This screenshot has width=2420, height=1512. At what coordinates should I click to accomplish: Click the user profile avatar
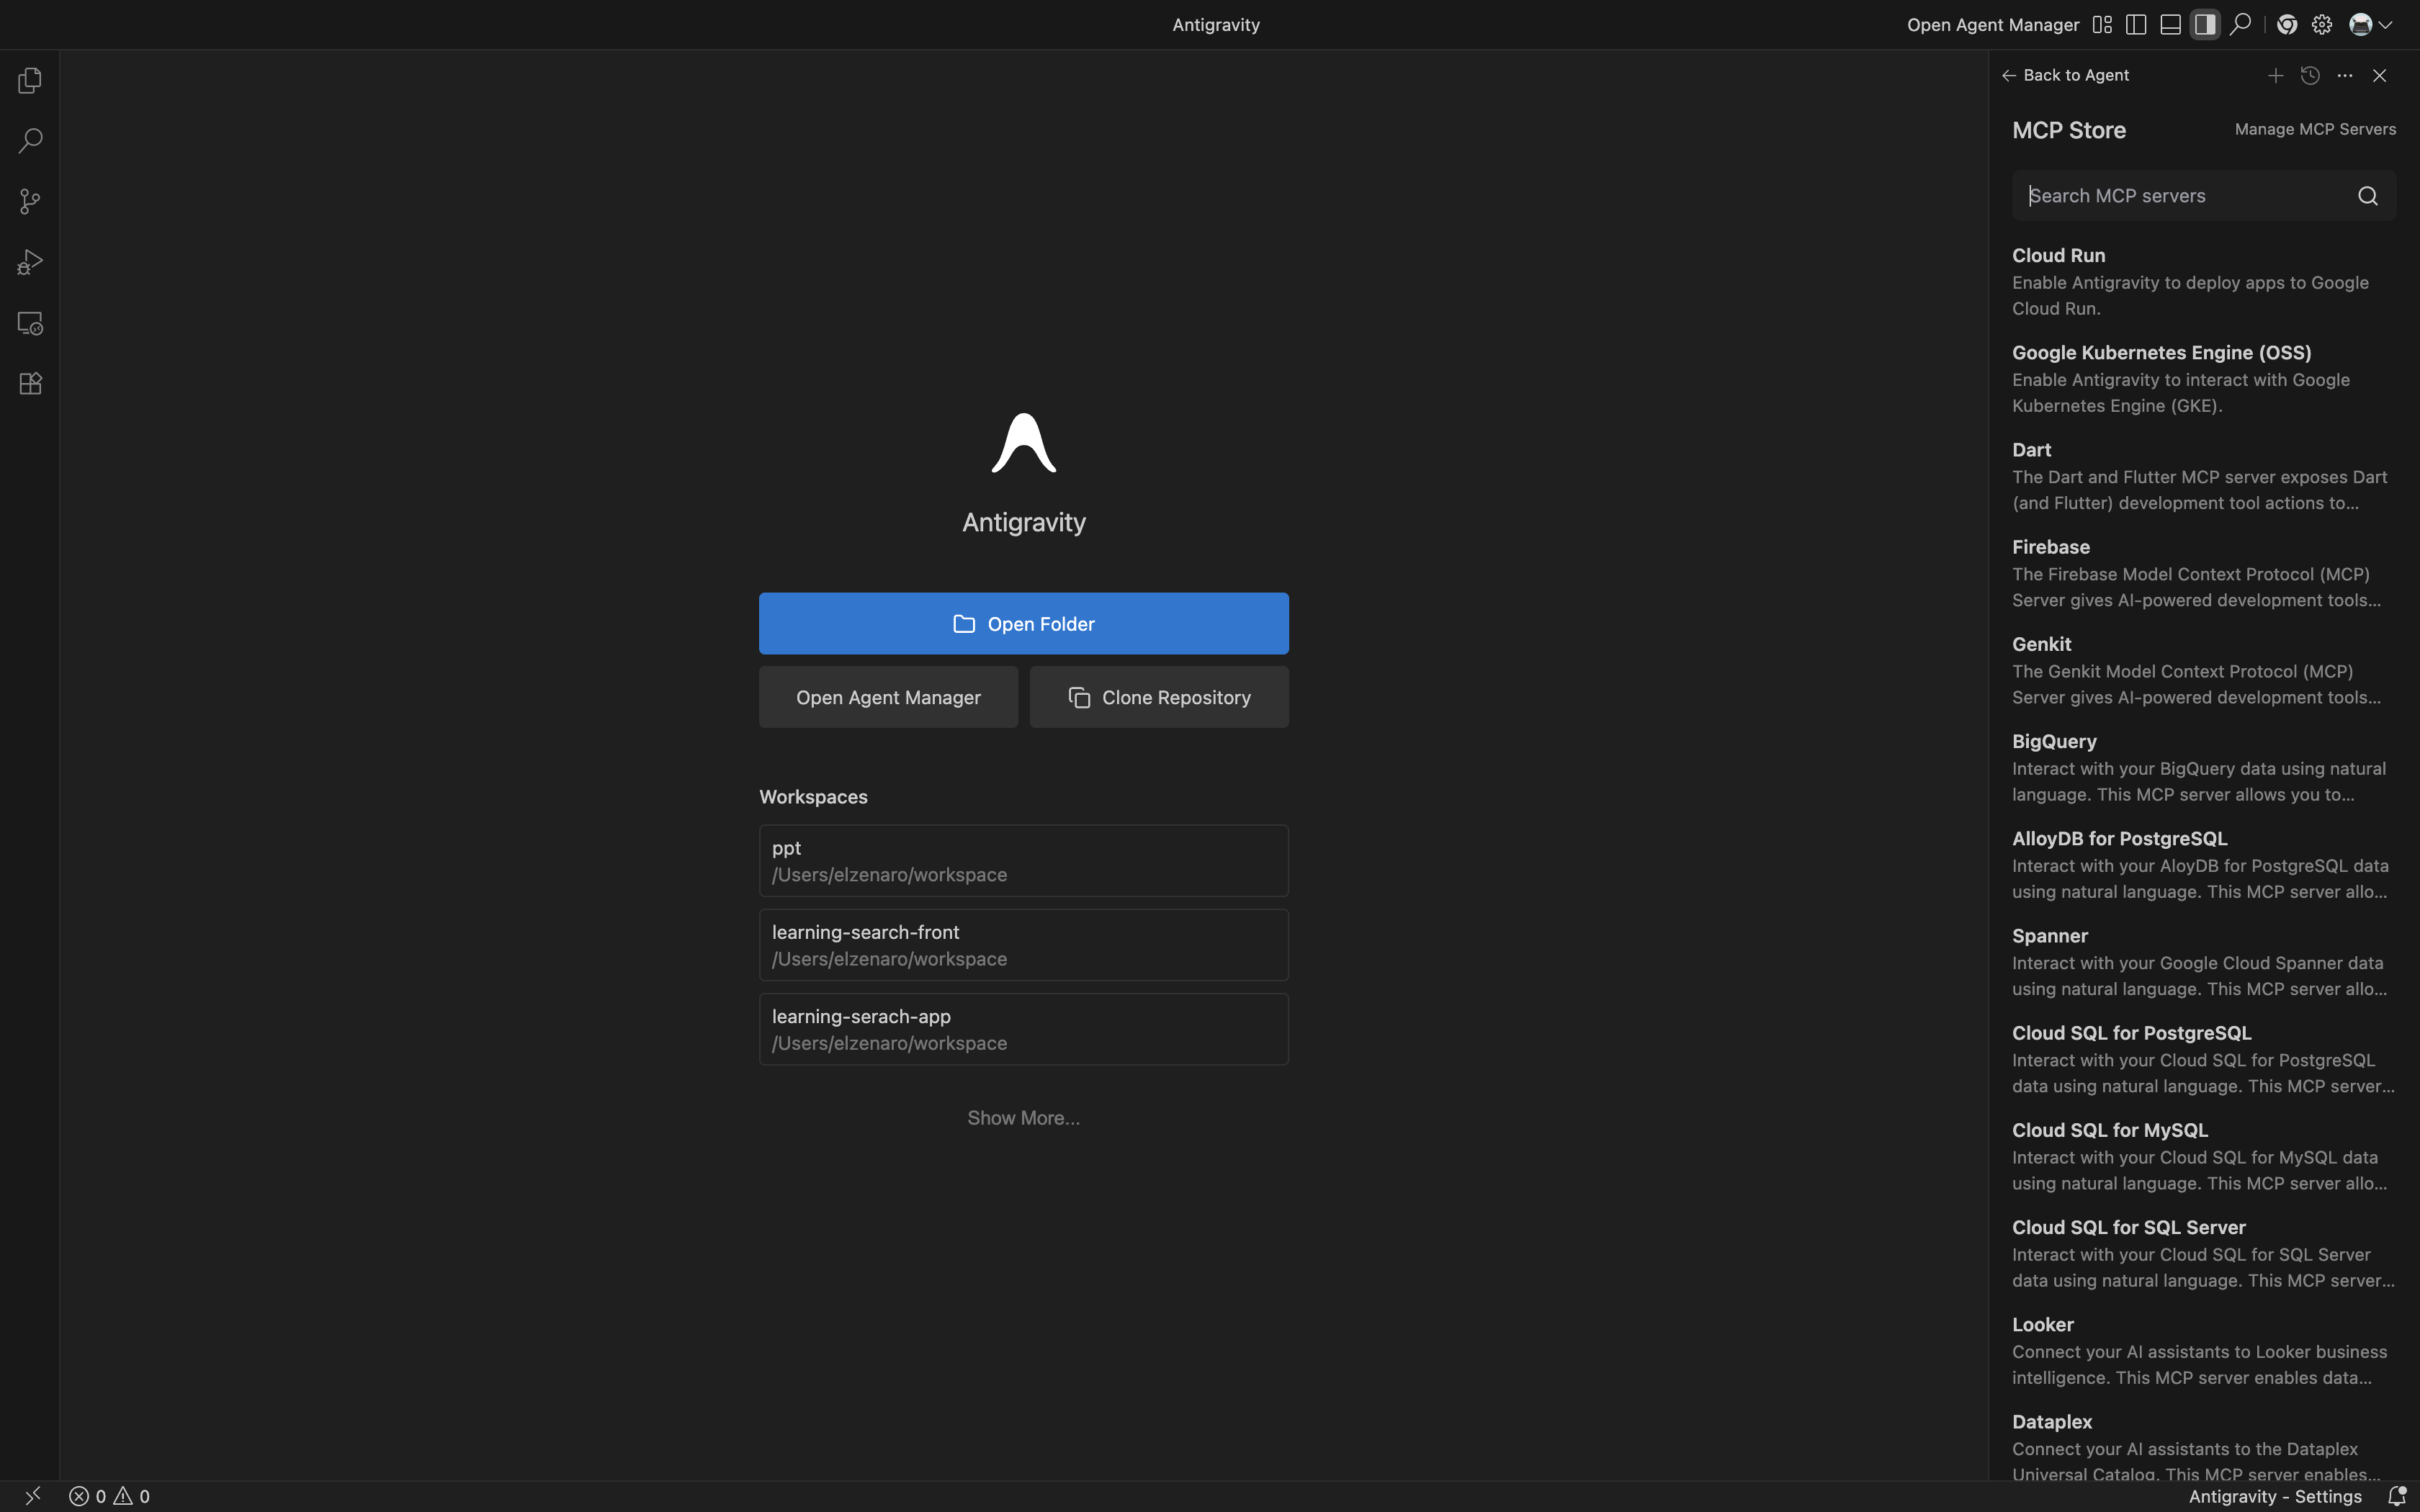click(2360, 25)
